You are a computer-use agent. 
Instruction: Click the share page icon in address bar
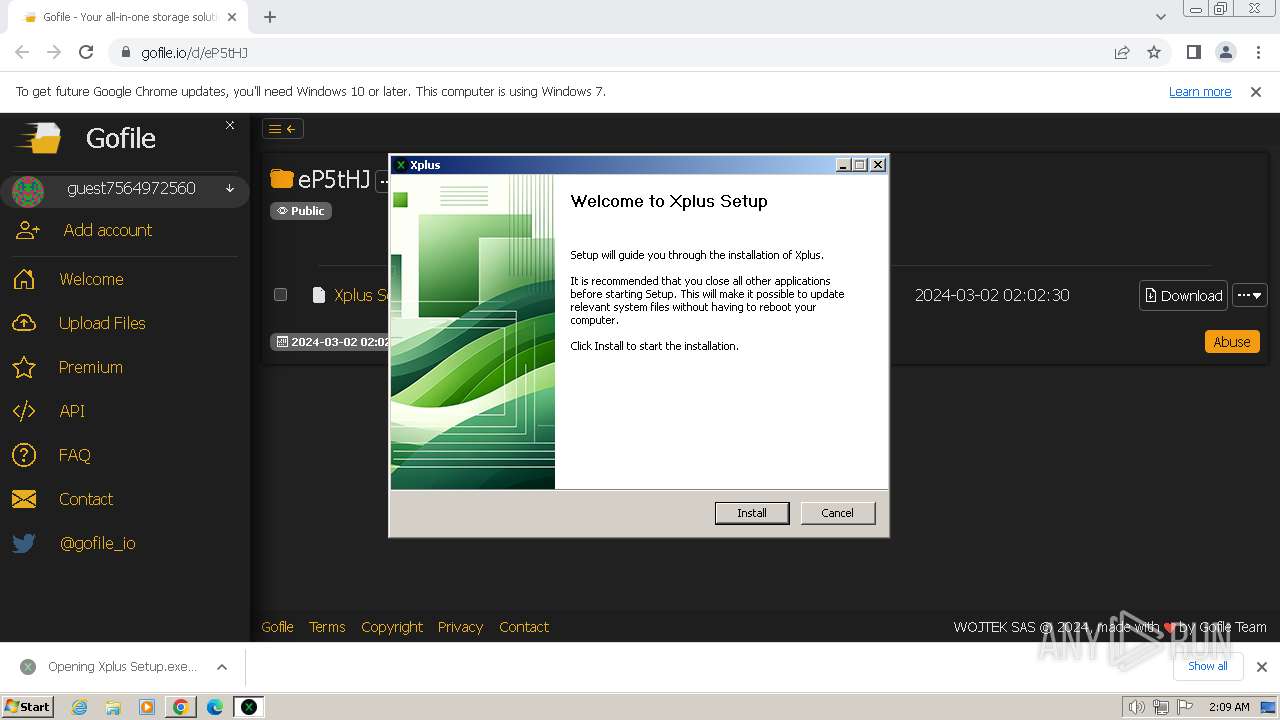pyautogui.click(x=1122, y=52)
